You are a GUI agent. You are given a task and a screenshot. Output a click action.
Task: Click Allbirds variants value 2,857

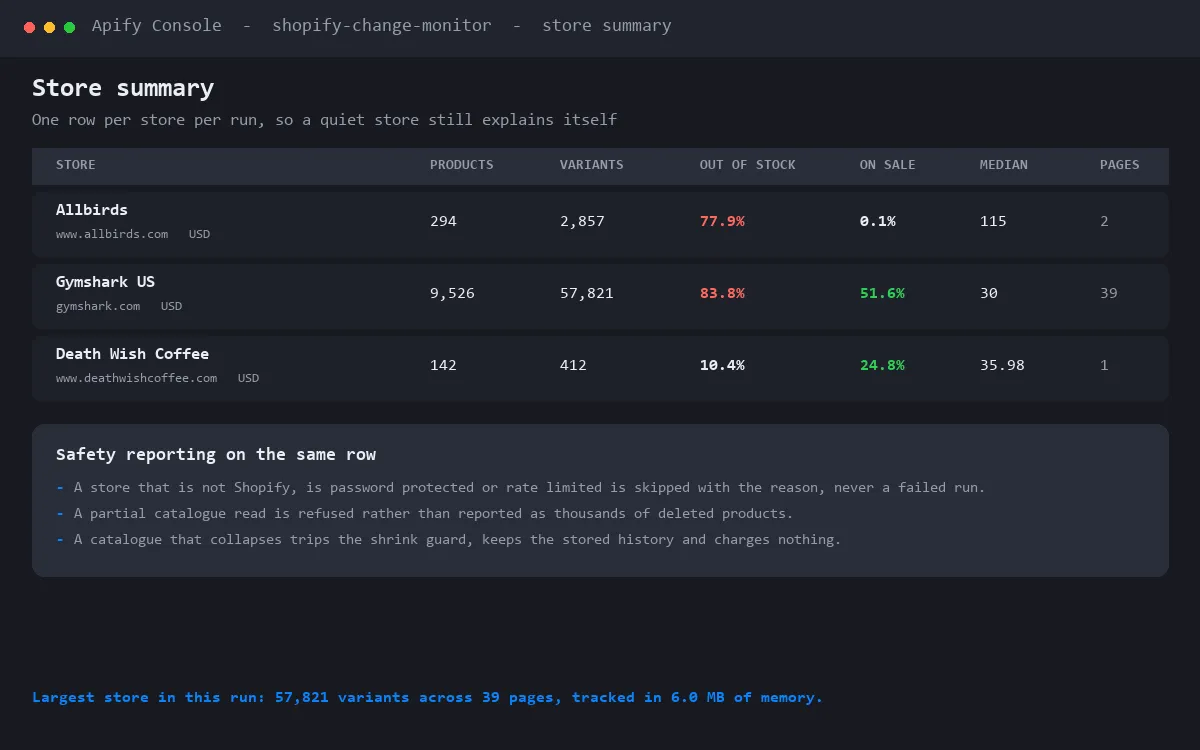[582, 221]
